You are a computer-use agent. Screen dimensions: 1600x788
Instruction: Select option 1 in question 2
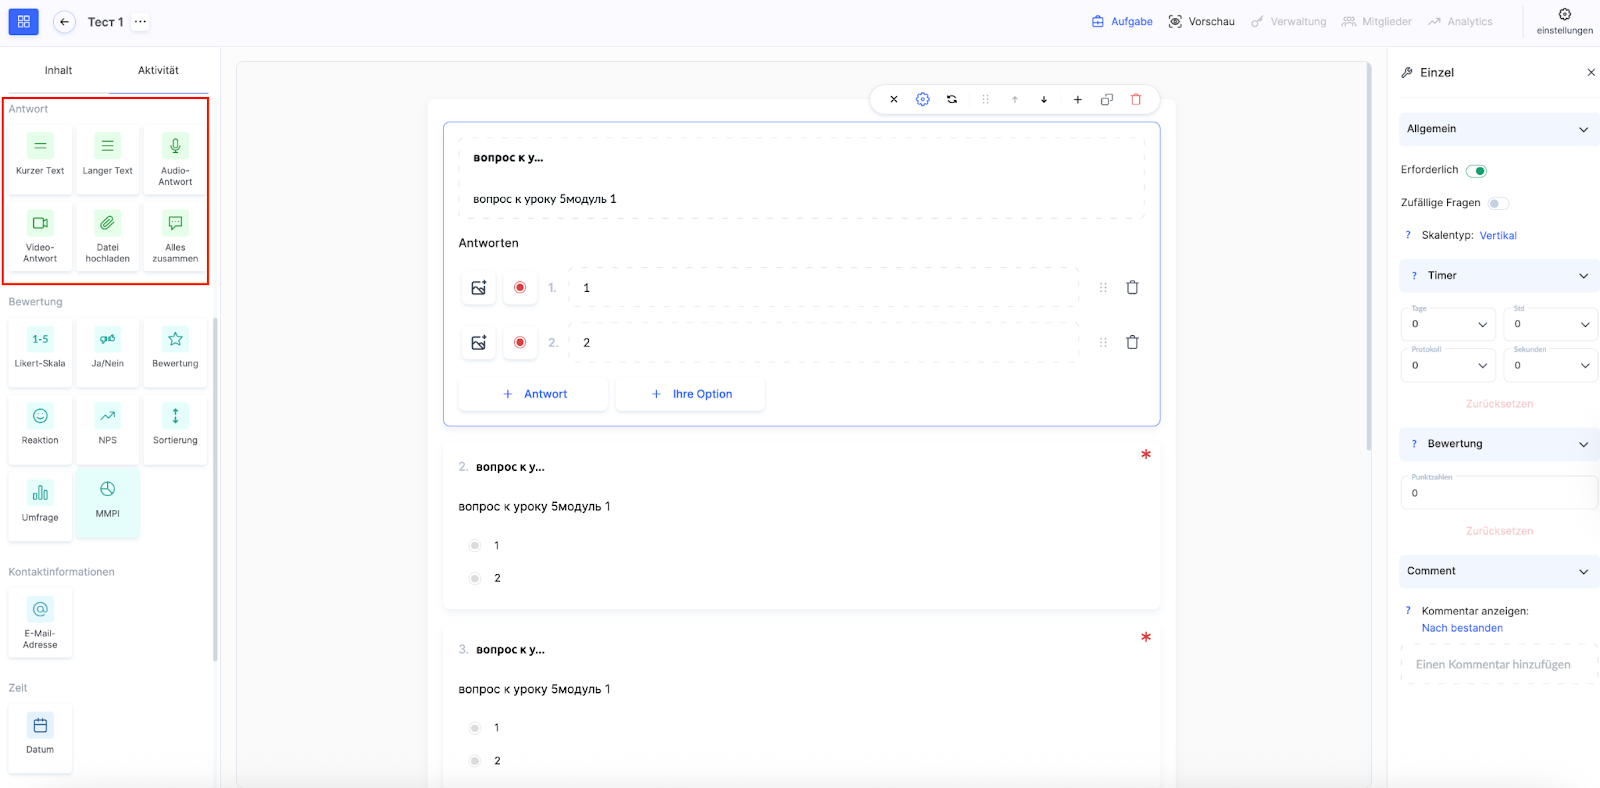[475, 546]
